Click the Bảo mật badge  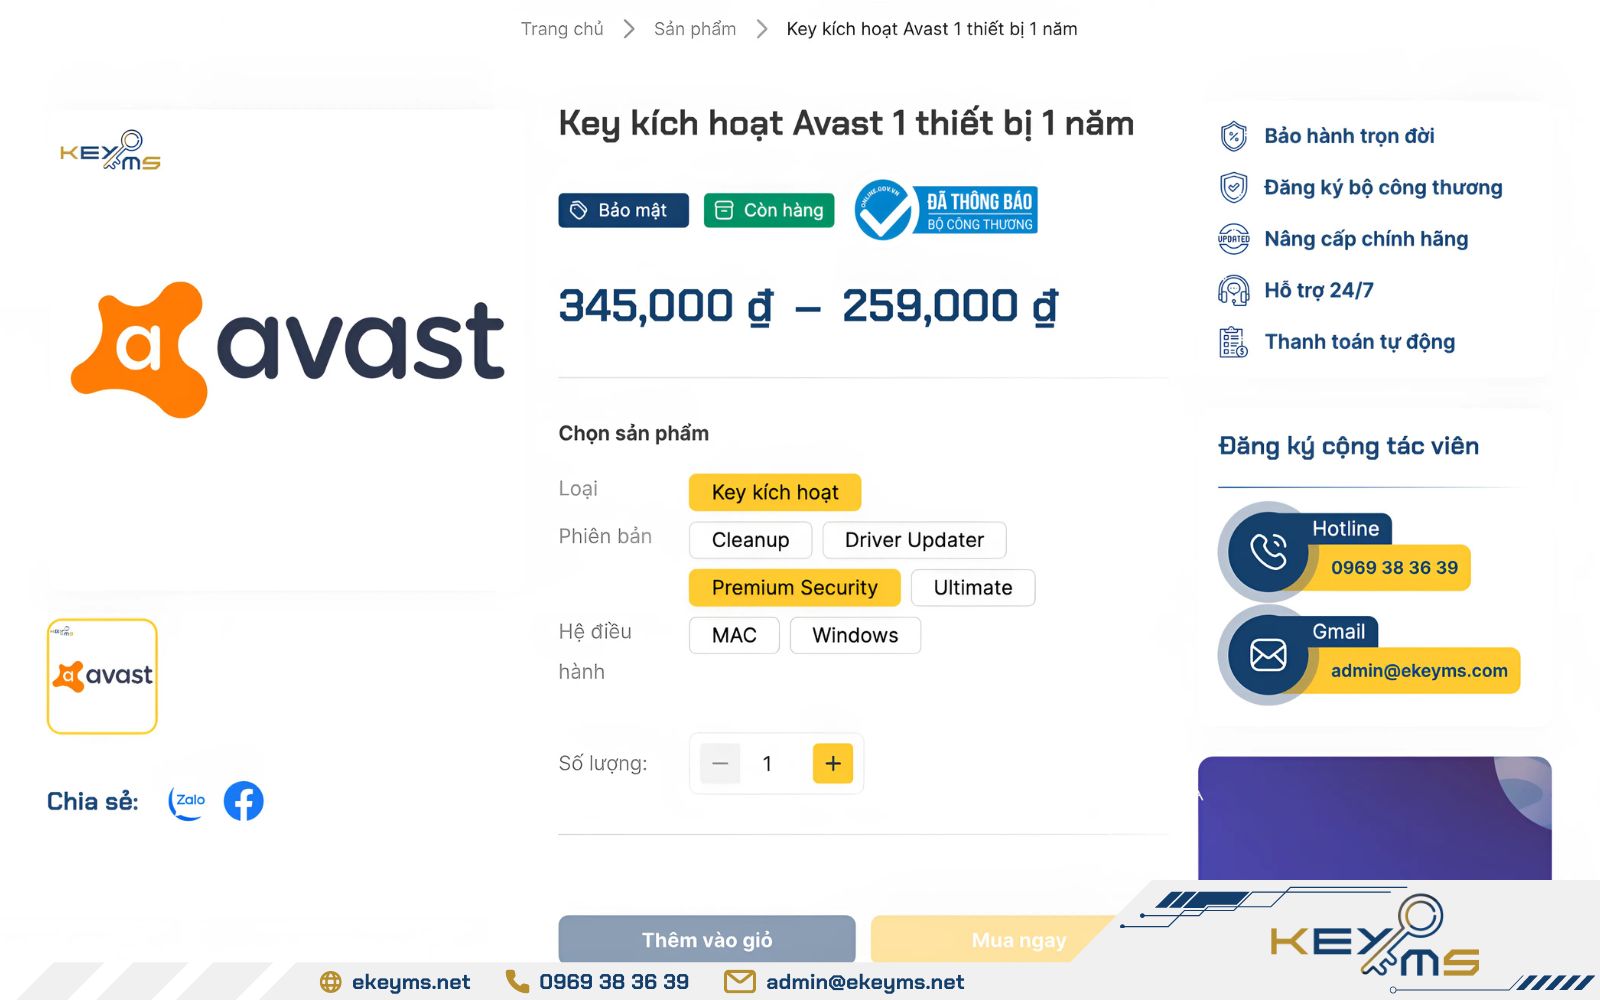[624, 210]
